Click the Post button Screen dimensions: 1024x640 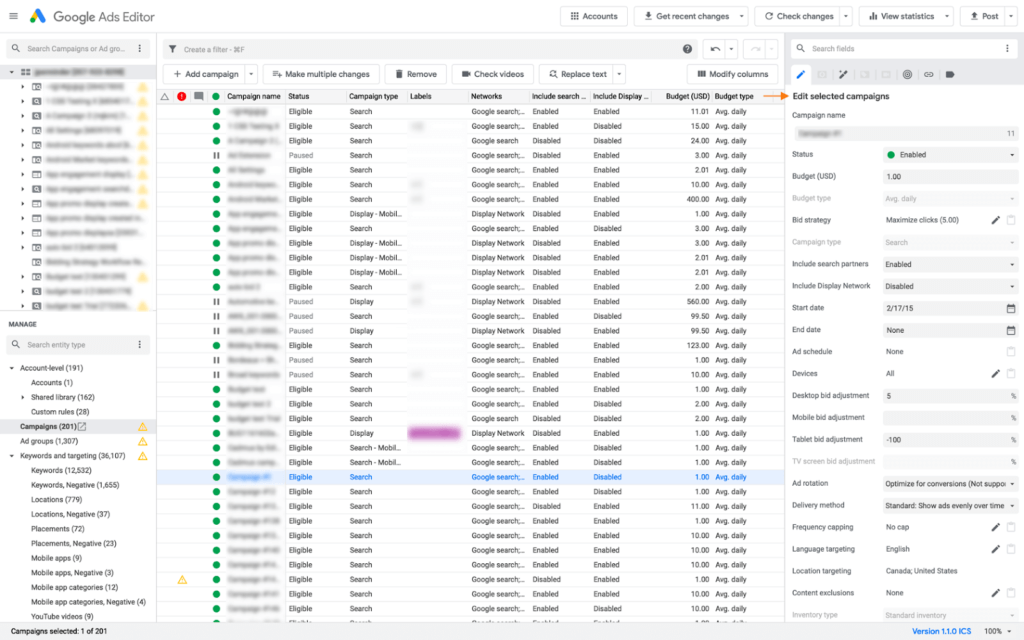pyautogui.click(x=984, y=16)
